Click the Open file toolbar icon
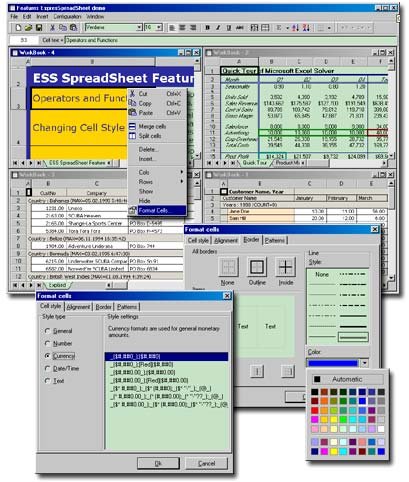Screen dimensions: 409x482 coord(28,28)
